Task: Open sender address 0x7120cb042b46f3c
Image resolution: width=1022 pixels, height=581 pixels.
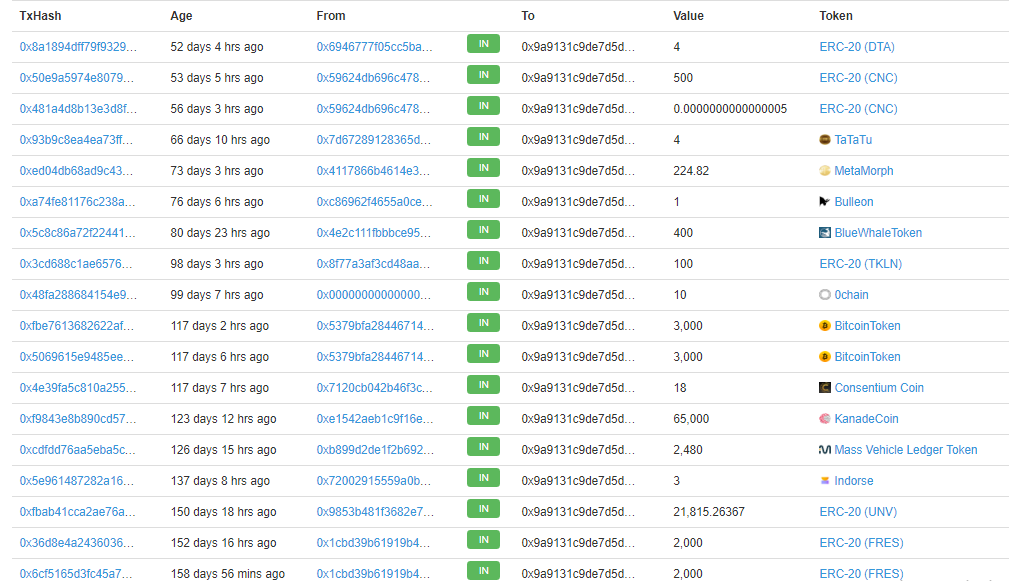Action: [374, 388]
